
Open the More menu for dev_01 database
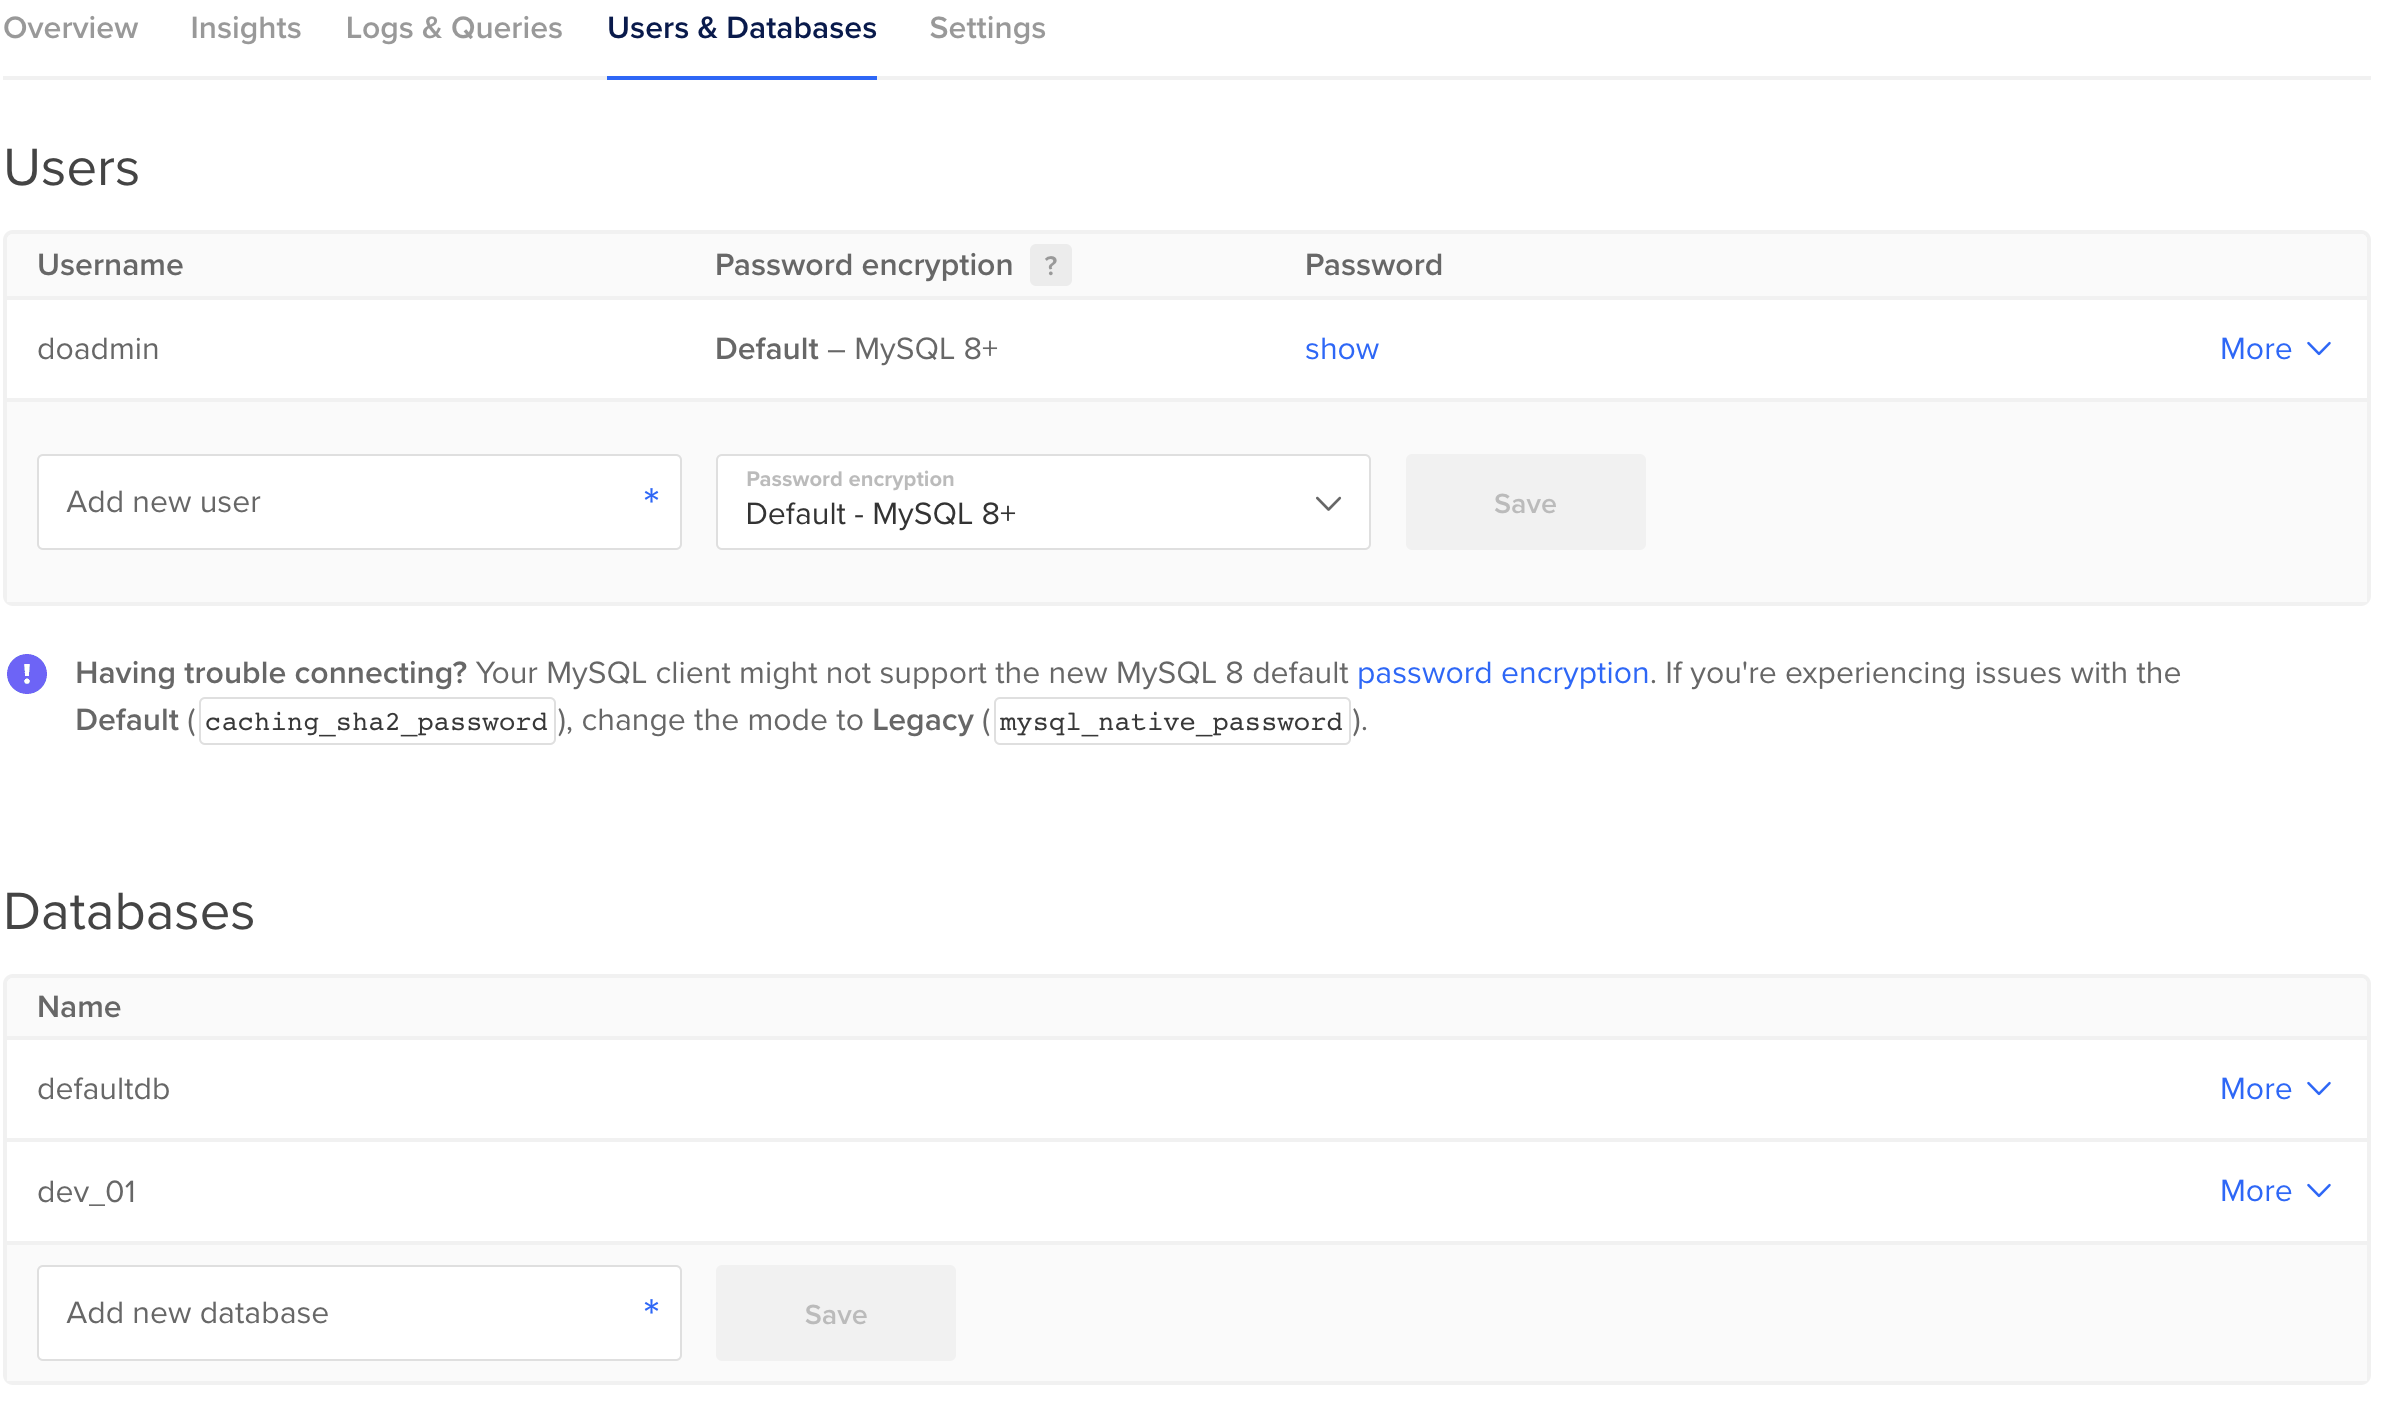pyautogui.click(x=2274, y=1191)
